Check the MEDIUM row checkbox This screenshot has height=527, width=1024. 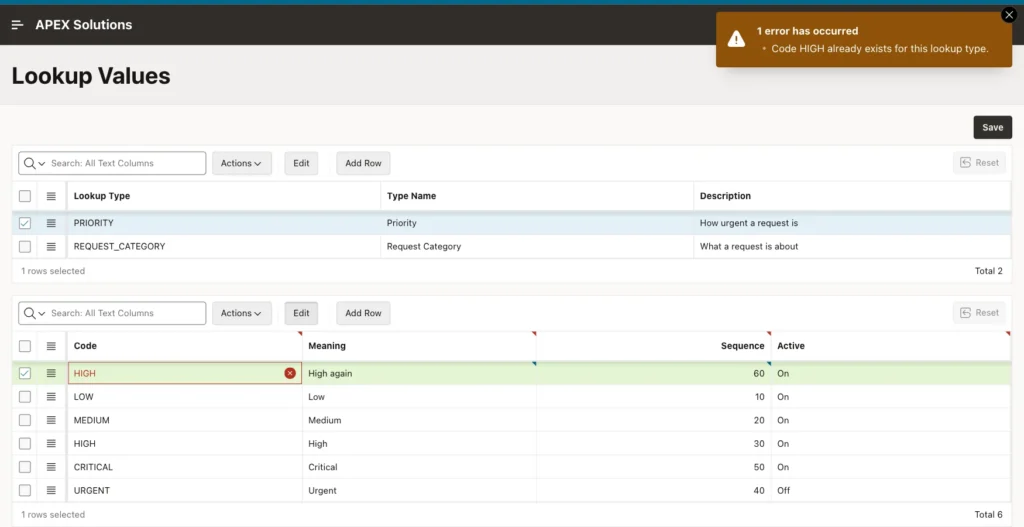pos(25,421)
